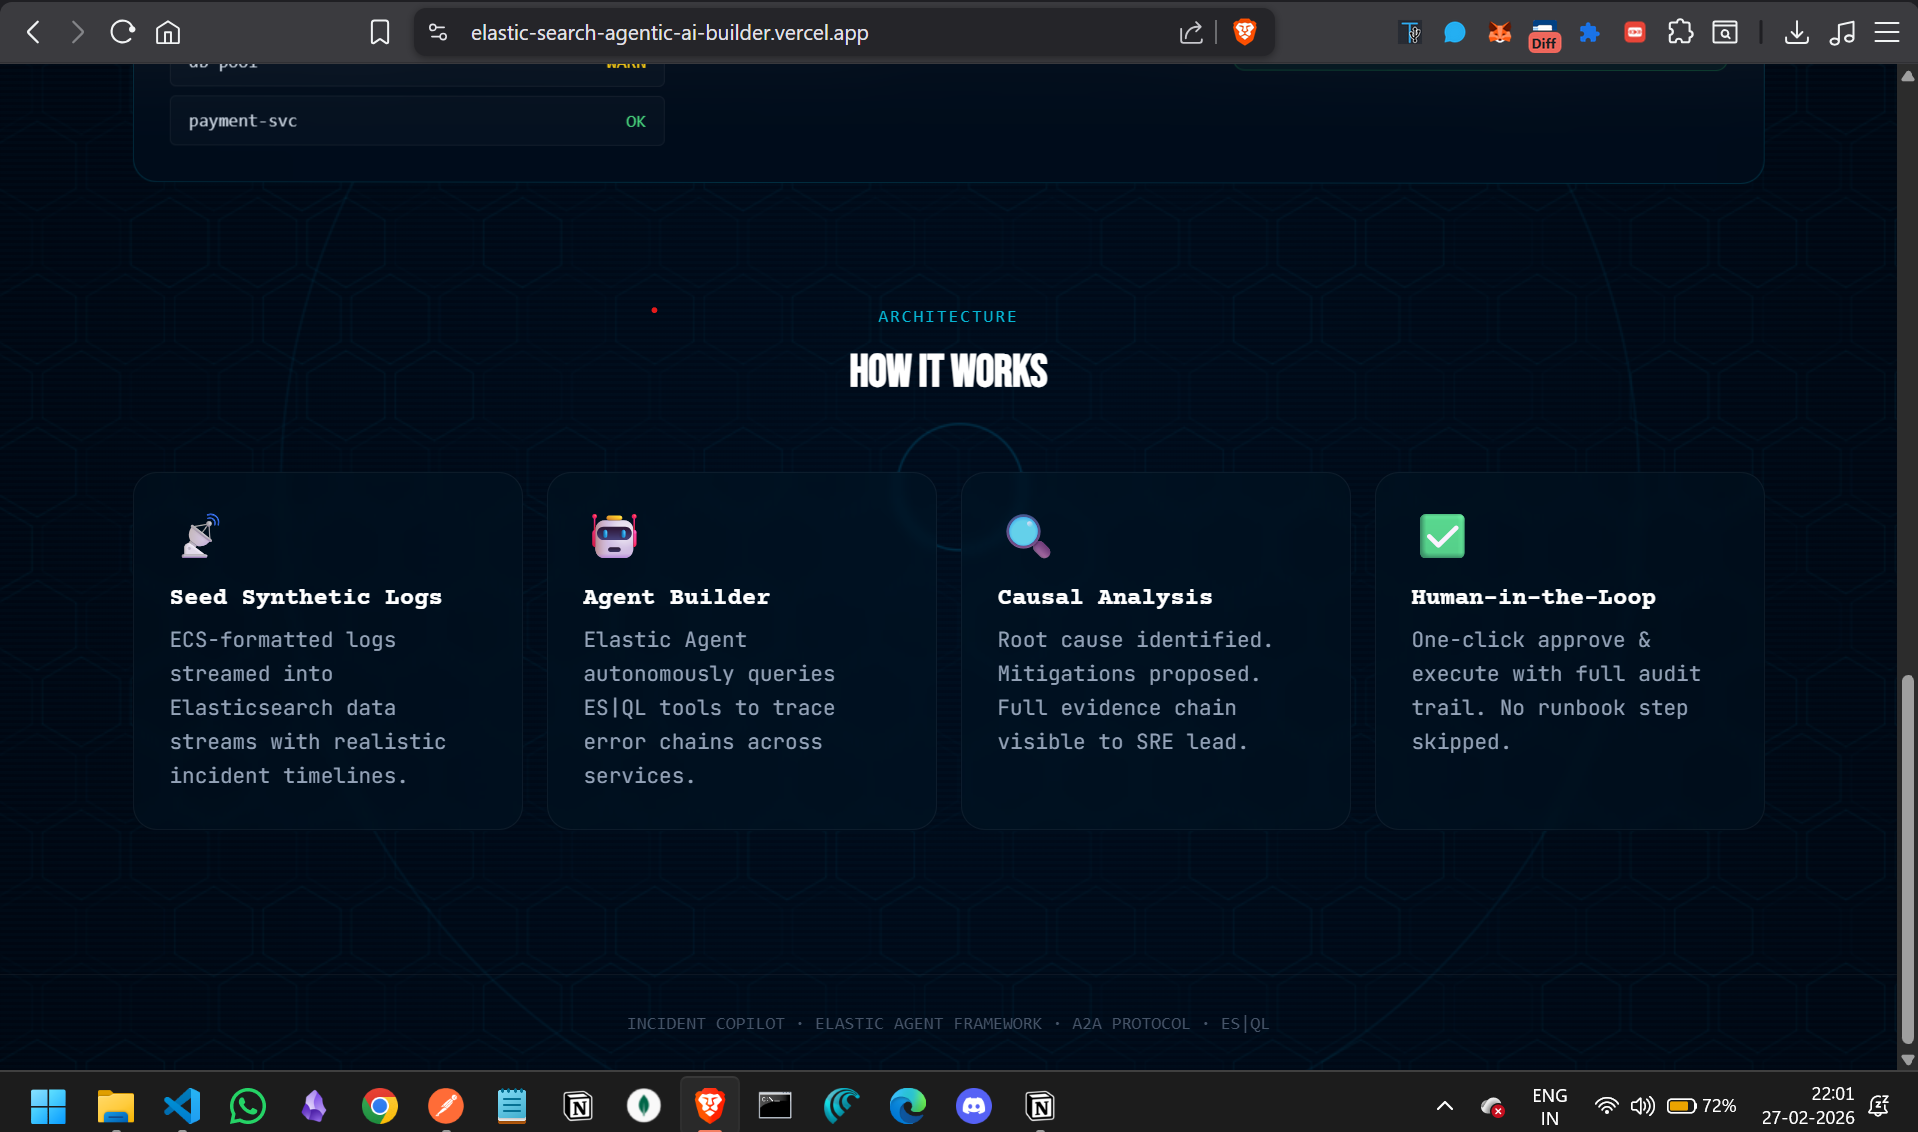The height and width of the screenshot is (1132, 1918).
Task: Open WhatsApp from the taskbar
Action: (248, 1106)
